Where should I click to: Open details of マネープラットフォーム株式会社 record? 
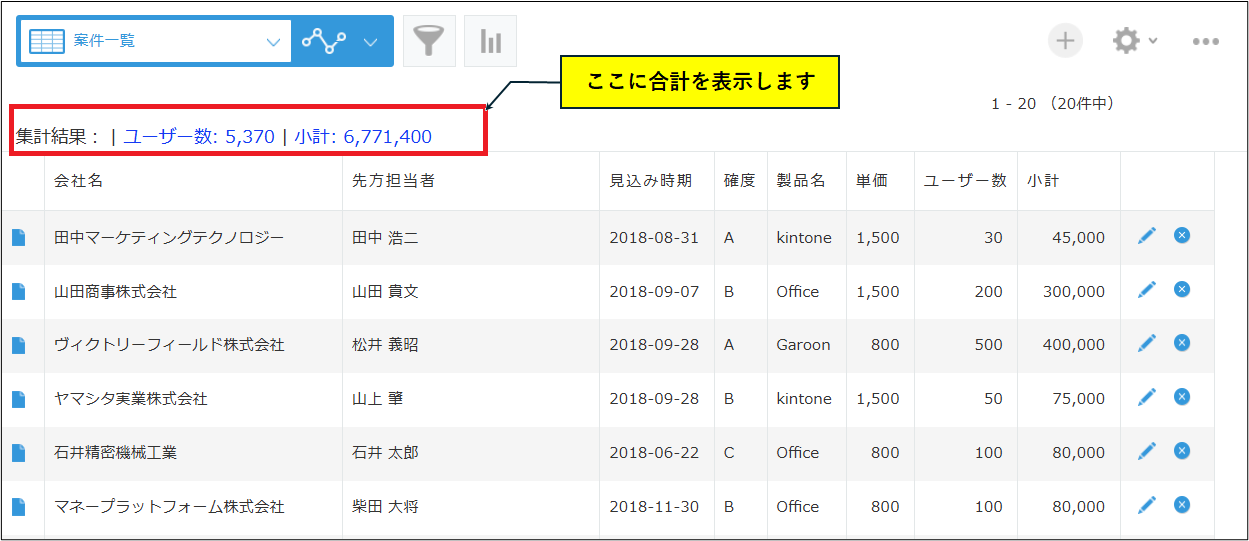[x=19, y=507]
